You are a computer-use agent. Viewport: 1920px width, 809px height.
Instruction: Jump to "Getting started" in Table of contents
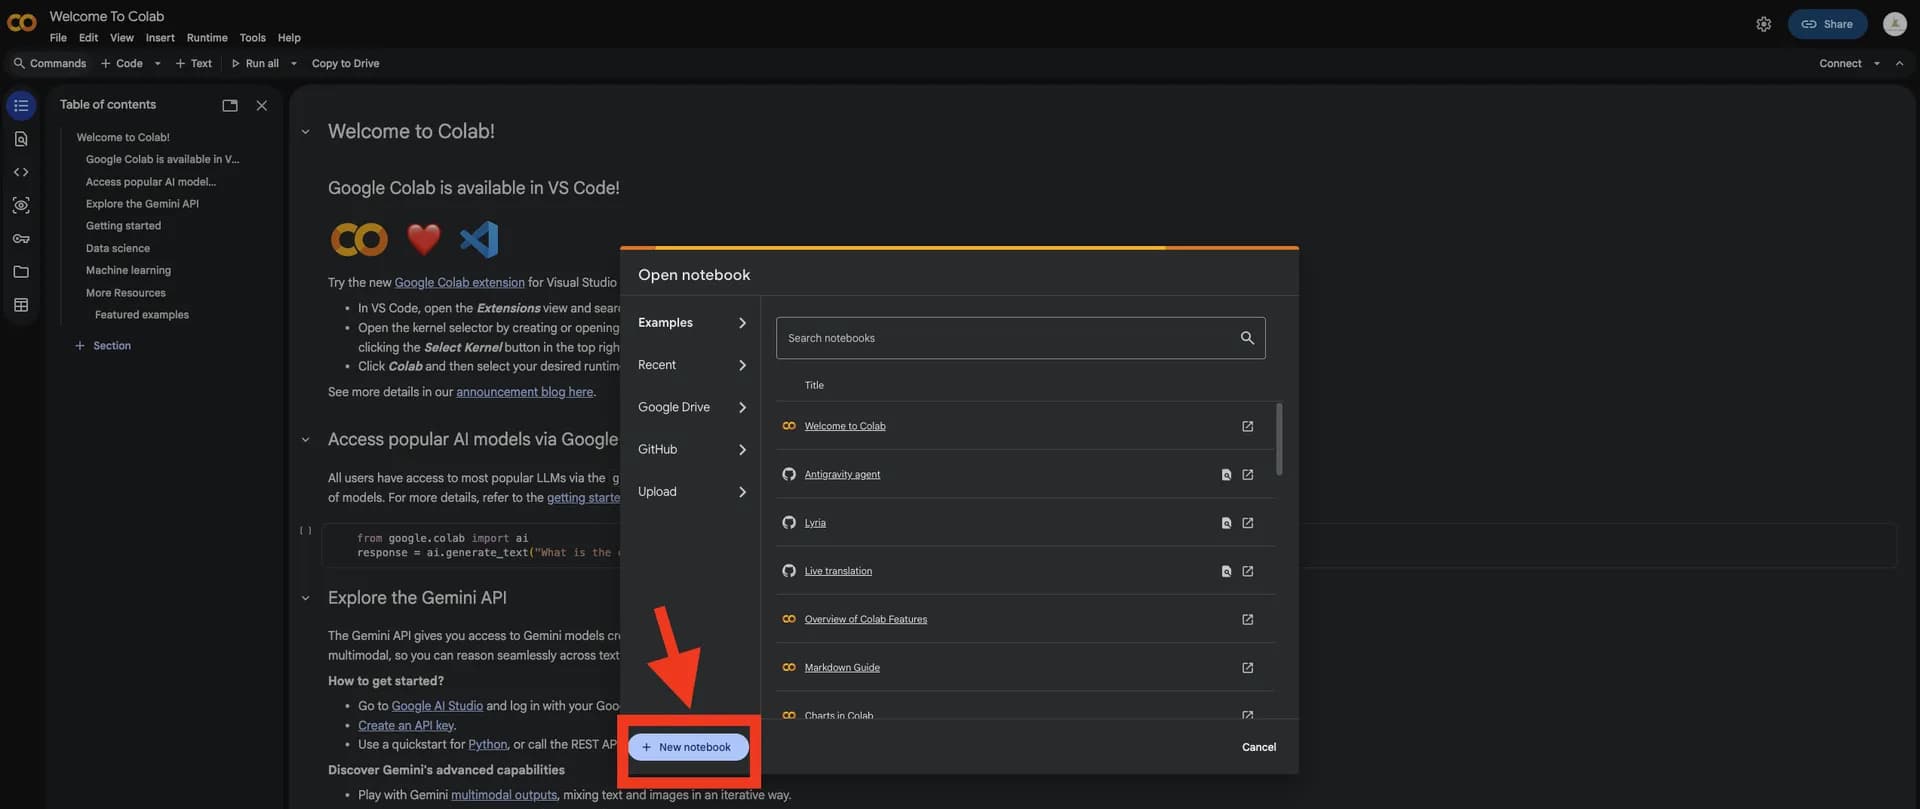click(123, 226)
